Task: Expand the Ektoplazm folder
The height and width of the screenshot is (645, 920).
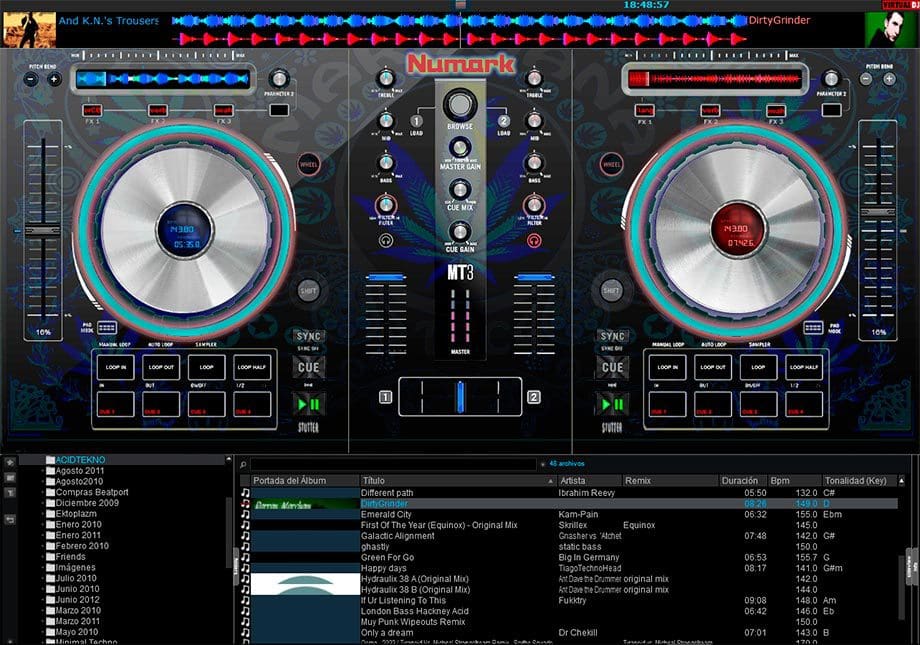Action: (43, 514)
